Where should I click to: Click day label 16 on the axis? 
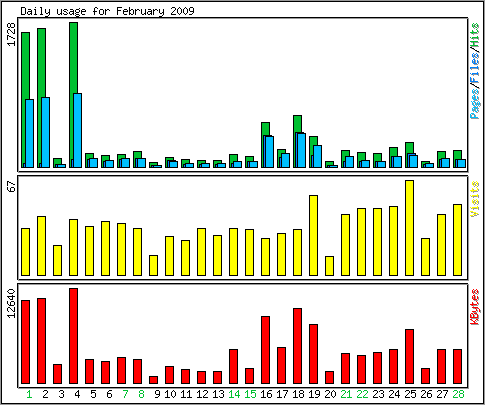[x=266, y=394]
